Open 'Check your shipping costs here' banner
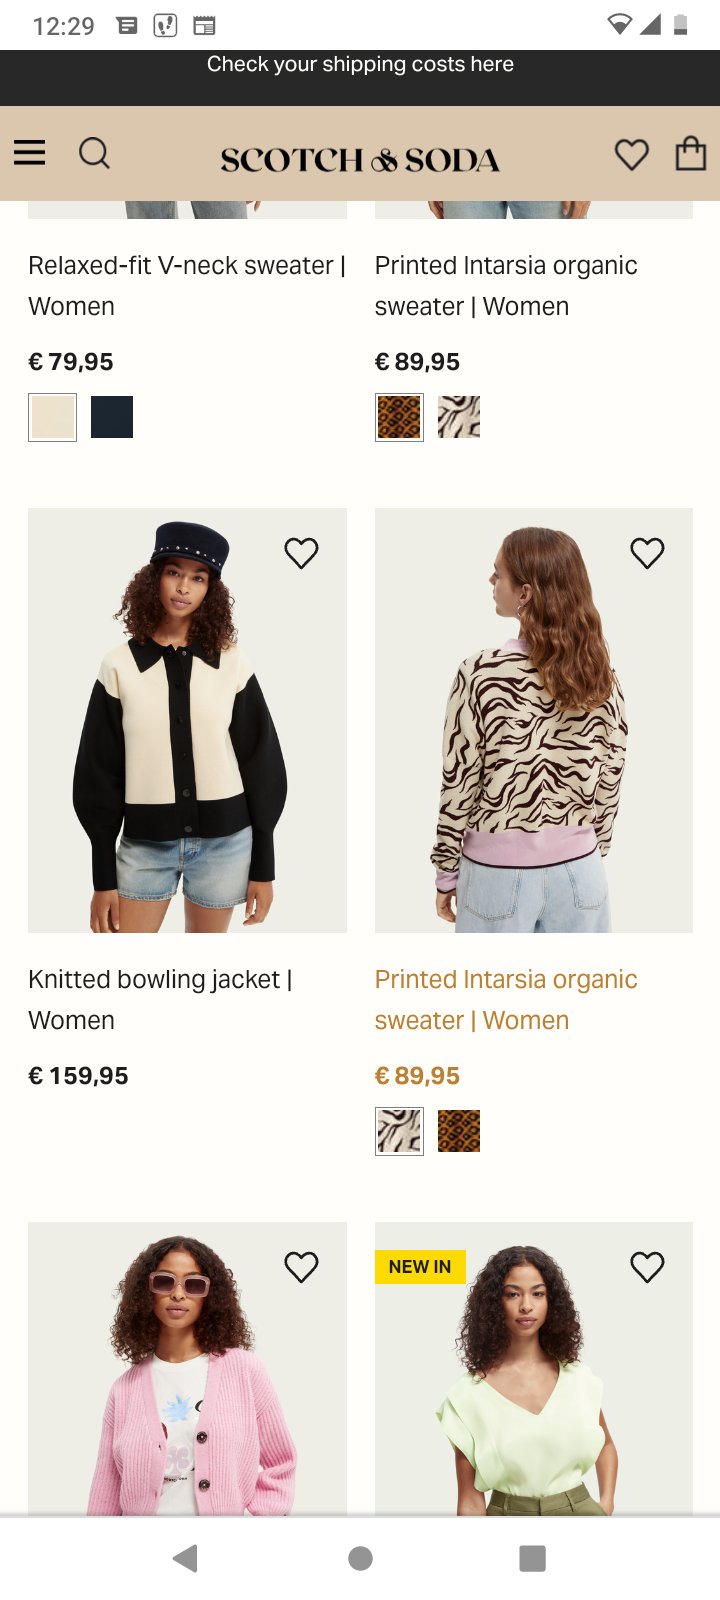Image resolution: width=720 pixels, height=1600 pixels. [360, 65]
